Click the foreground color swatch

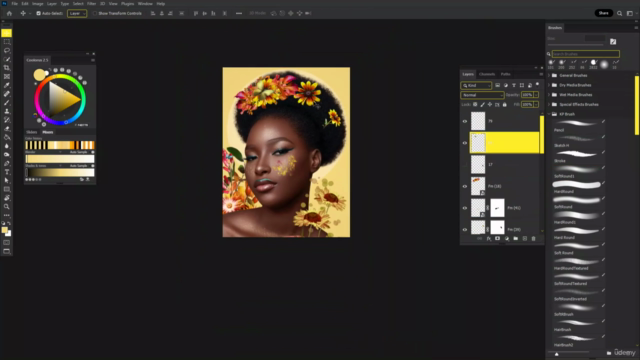4,230
